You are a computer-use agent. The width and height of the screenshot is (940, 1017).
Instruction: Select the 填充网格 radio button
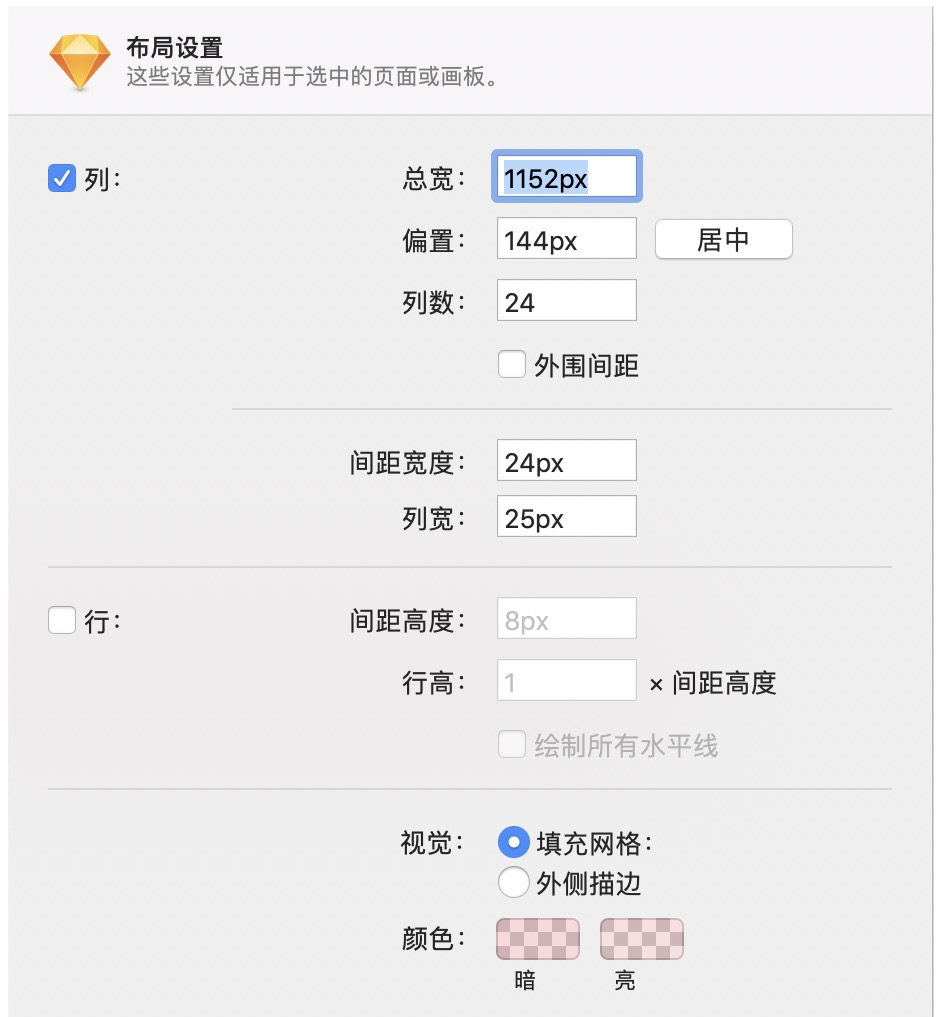pos(513,843)
